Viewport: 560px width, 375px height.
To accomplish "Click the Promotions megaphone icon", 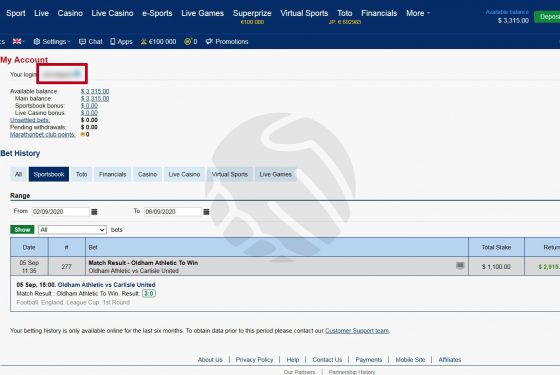I will [209, 42].
